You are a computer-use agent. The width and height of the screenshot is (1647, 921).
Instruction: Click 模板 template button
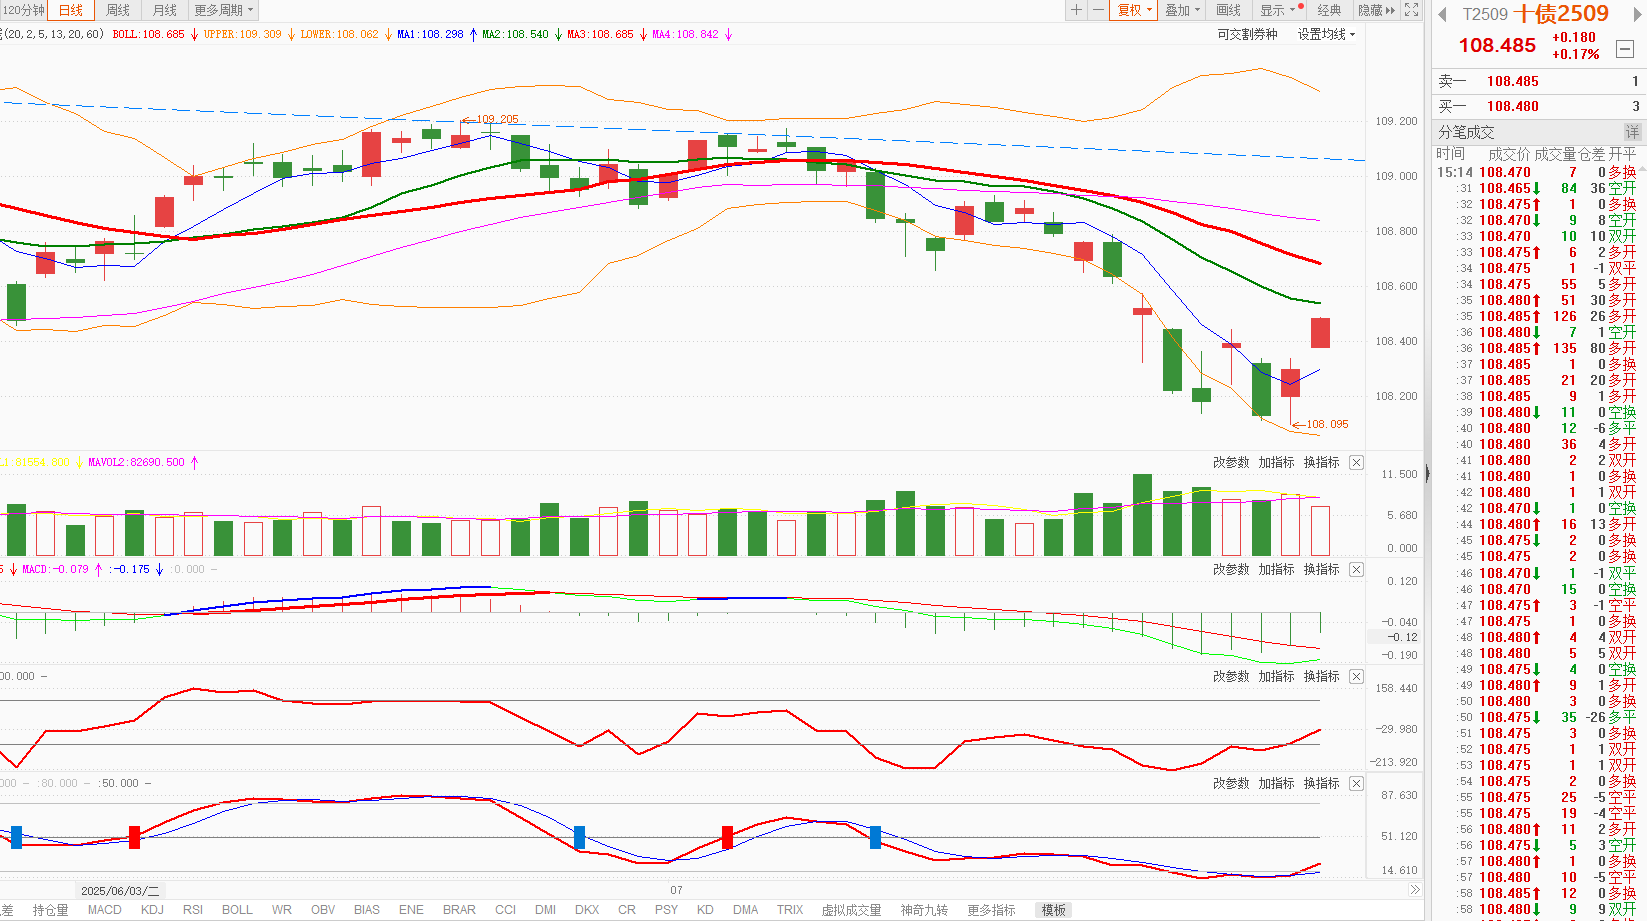coord(1054,910)
